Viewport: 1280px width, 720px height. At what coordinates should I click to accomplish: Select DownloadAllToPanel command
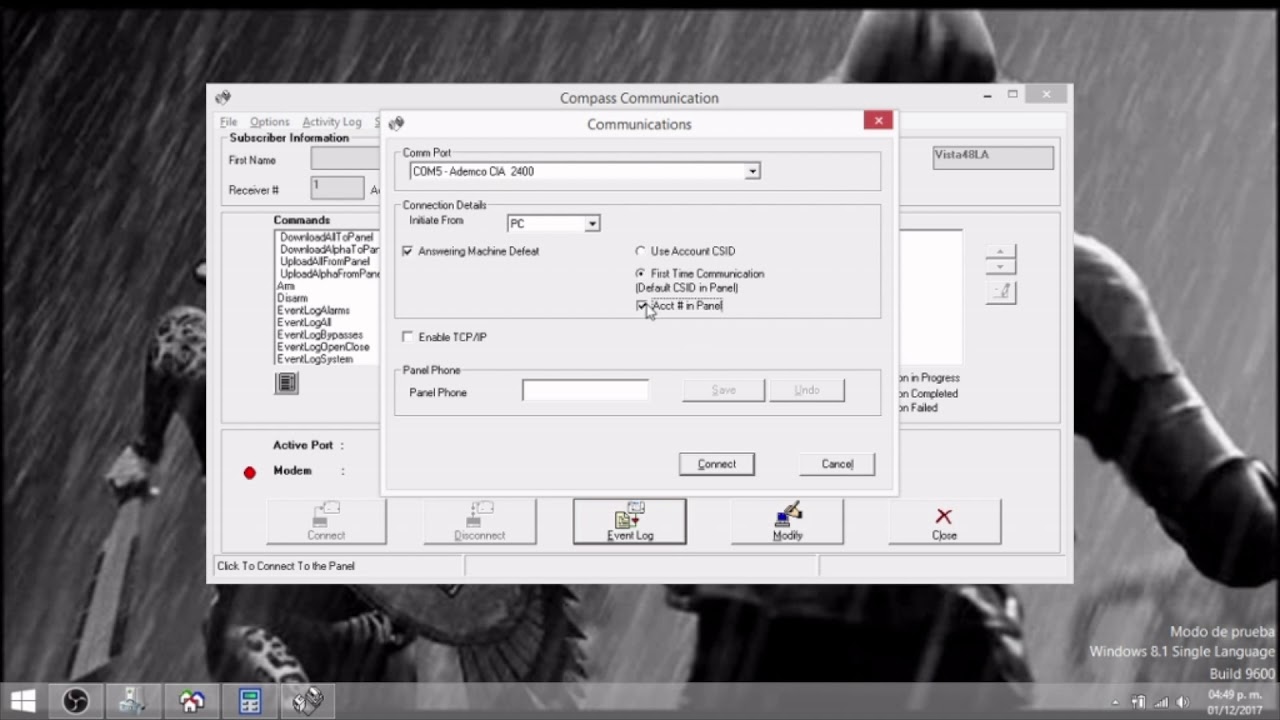[x=326, y=237]
